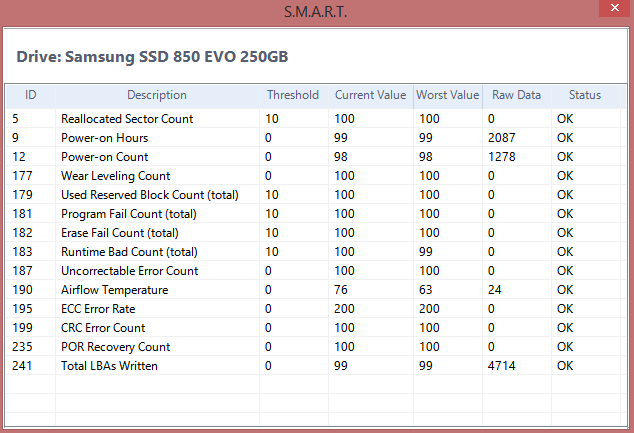Click raw data value 4714
This screenshot has width=634, height=433.
[501, 366]
